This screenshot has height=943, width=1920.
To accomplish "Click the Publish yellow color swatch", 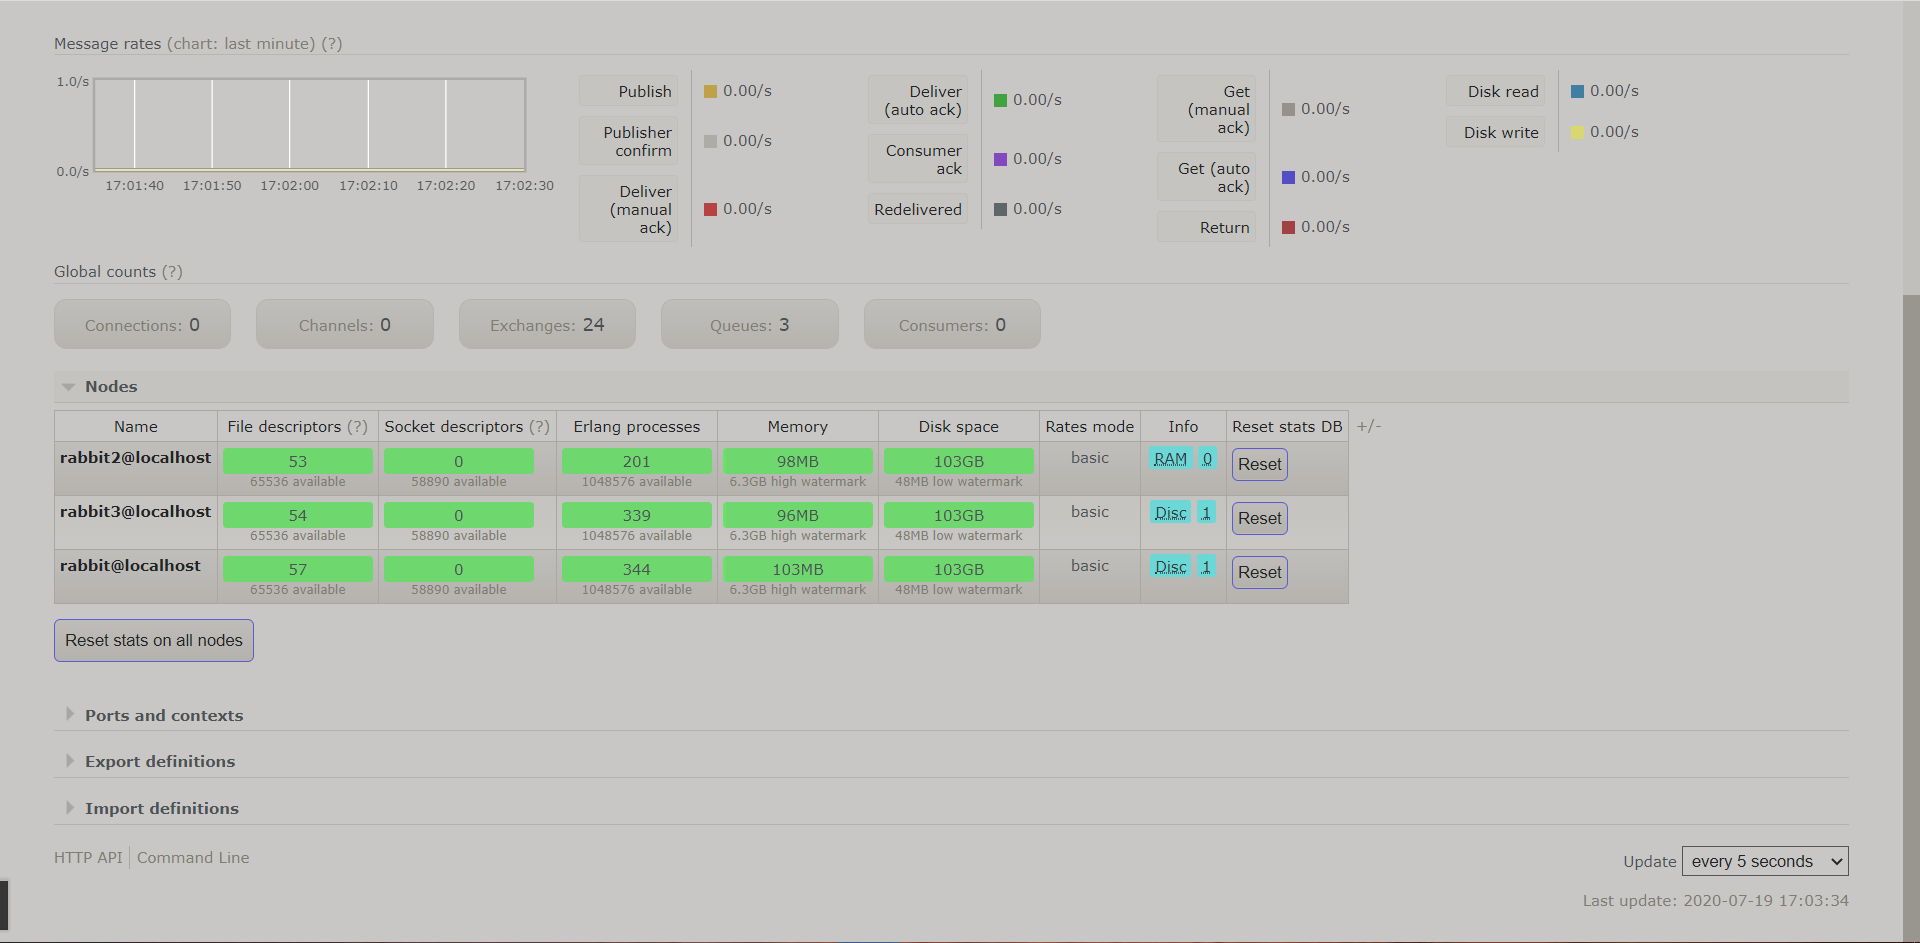I will pos(710,91).
